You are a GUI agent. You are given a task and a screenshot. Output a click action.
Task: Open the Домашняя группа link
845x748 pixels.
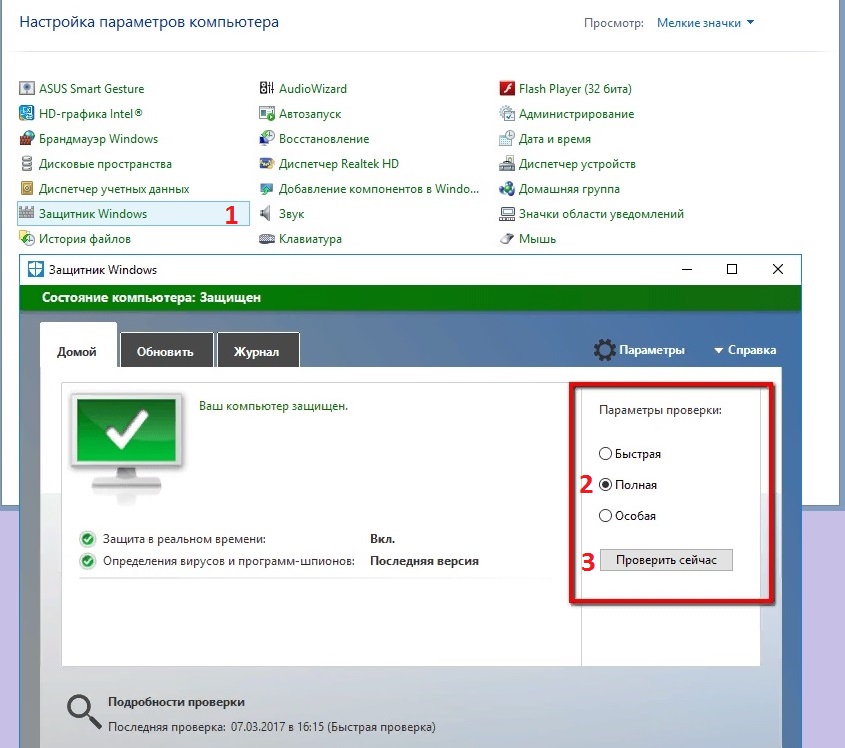[x=569, y=189]
